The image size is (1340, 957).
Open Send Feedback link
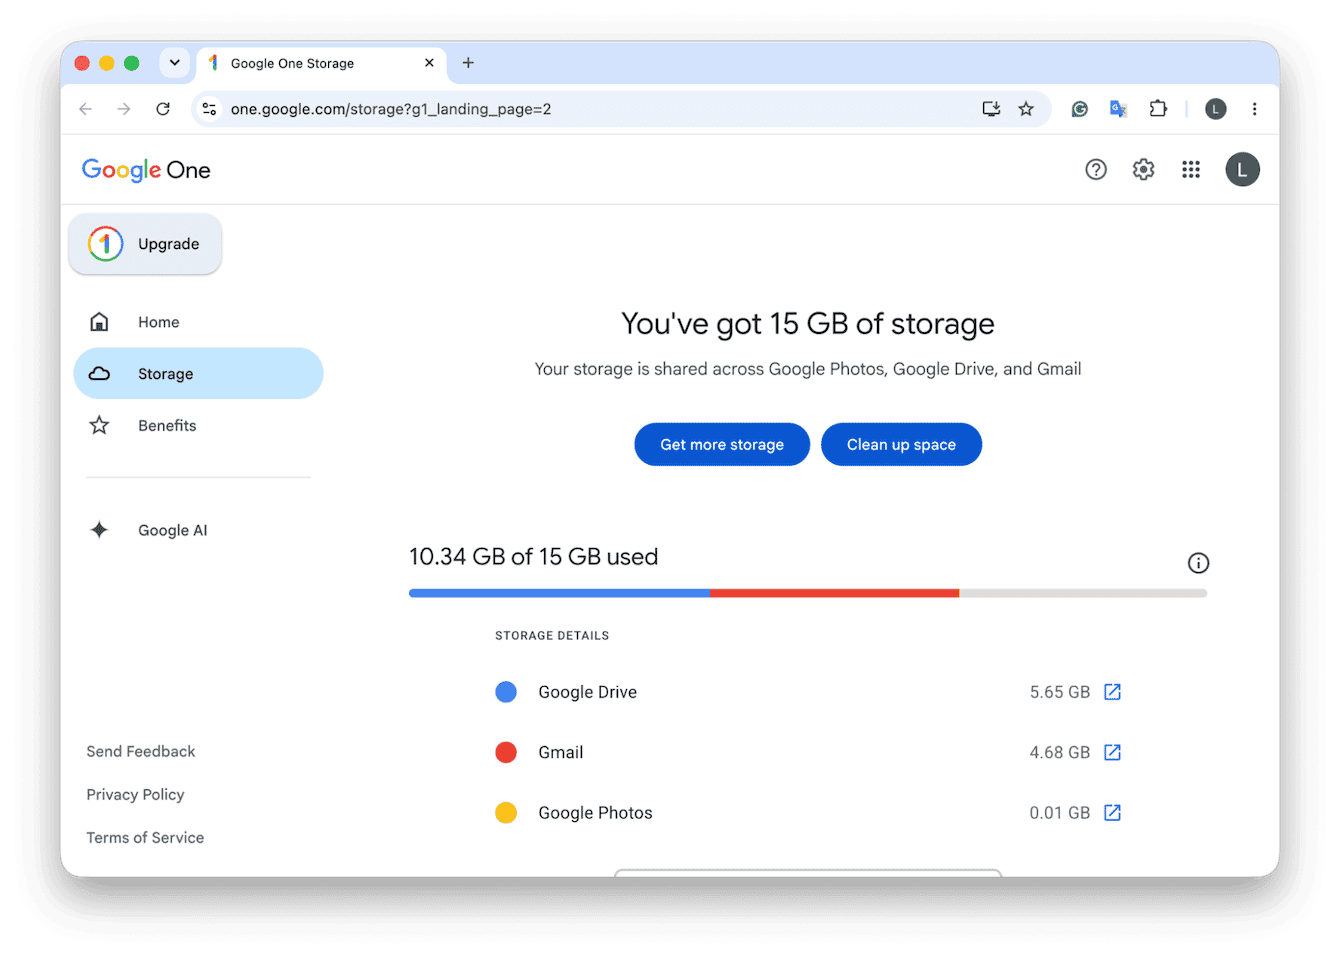click(141, 752)
